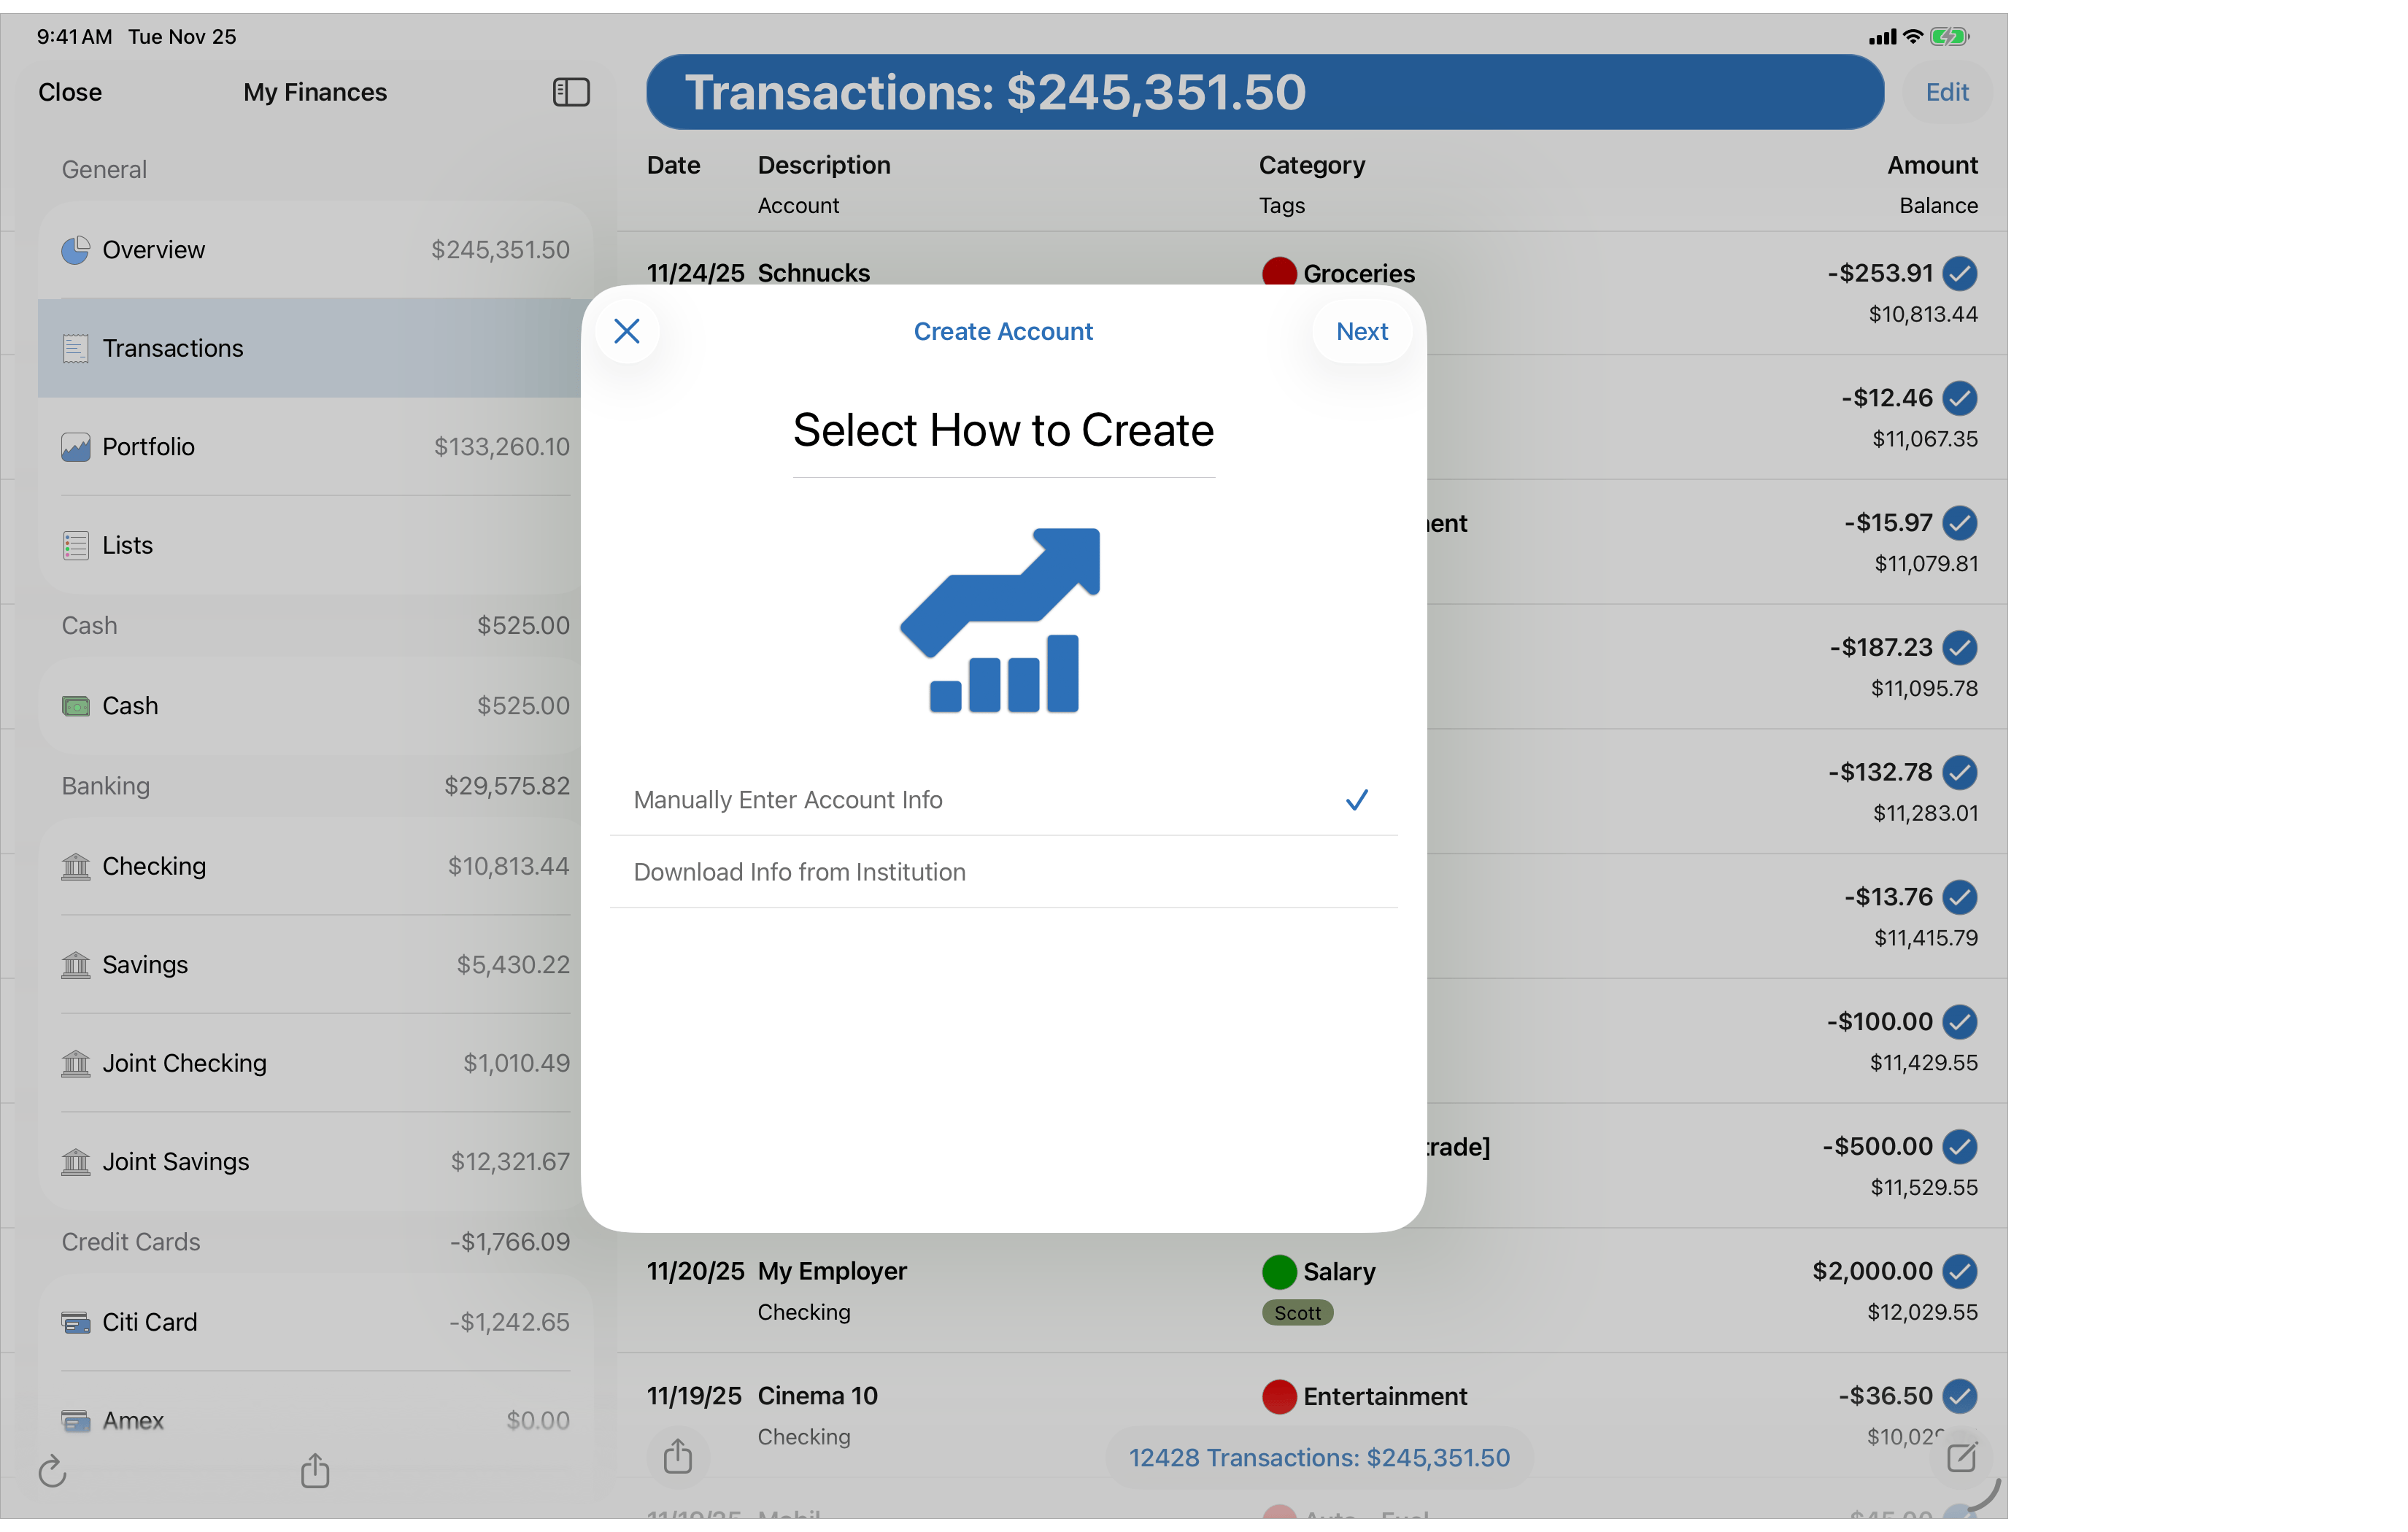
Task: Tap the share icon below sidebar
Action: pos(315,1470)
